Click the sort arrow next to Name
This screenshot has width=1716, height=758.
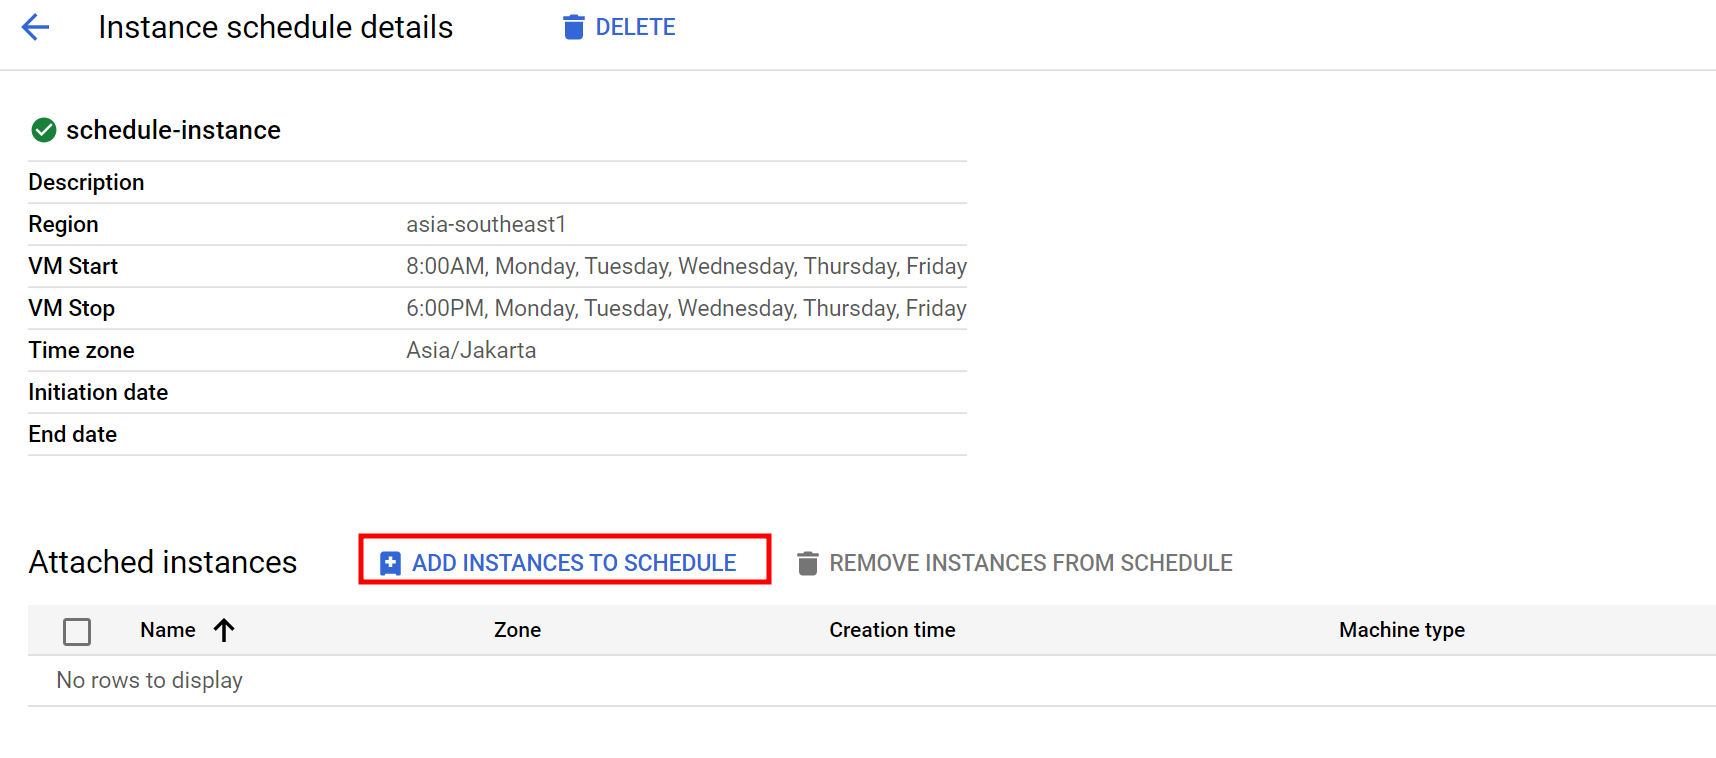click(224, 630)
